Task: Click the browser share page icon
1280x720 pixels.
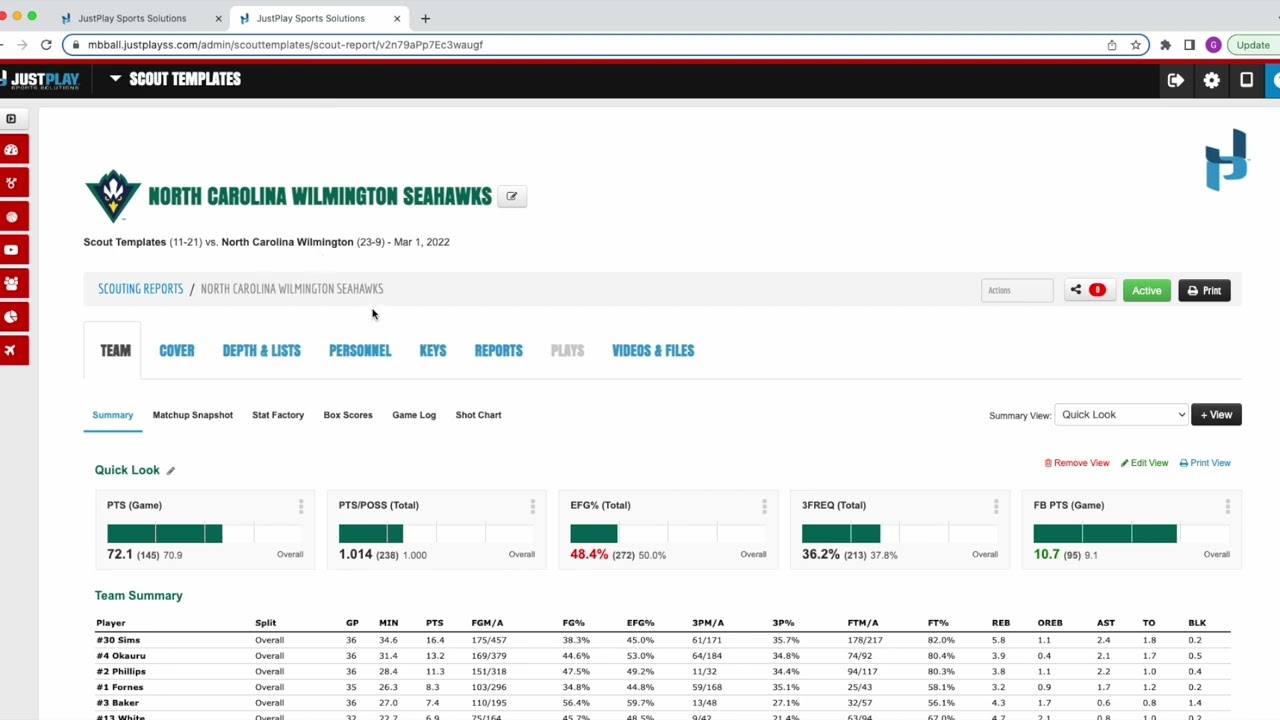Action: coord(1112,45)
